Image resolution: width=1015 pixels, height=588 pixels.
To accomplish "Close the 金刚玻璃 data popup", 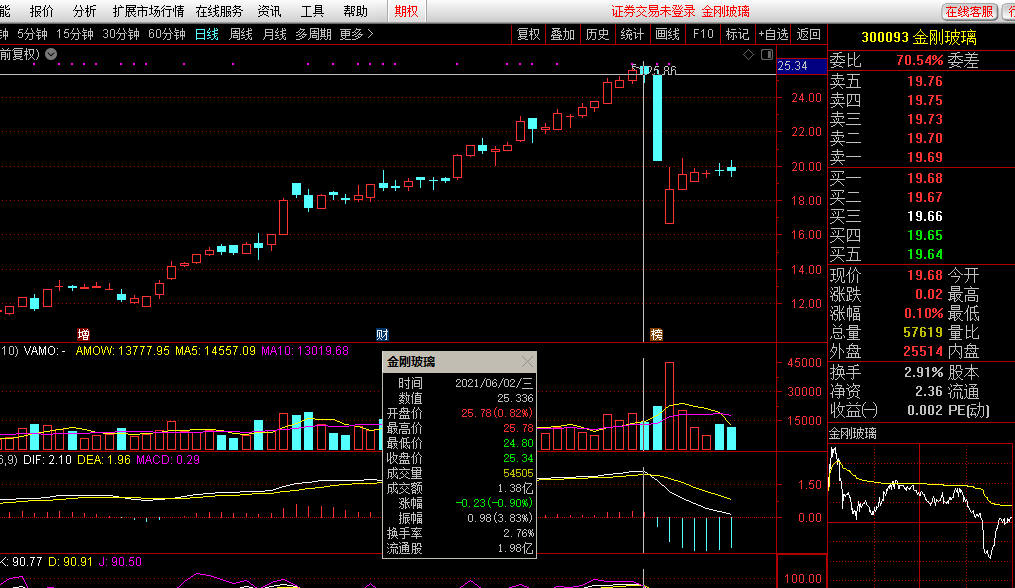I will tap(528, 361).
